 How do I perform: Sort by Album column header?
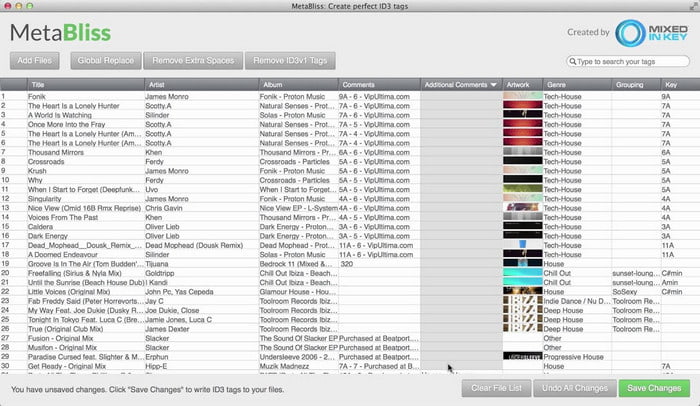tap(298, 85)
